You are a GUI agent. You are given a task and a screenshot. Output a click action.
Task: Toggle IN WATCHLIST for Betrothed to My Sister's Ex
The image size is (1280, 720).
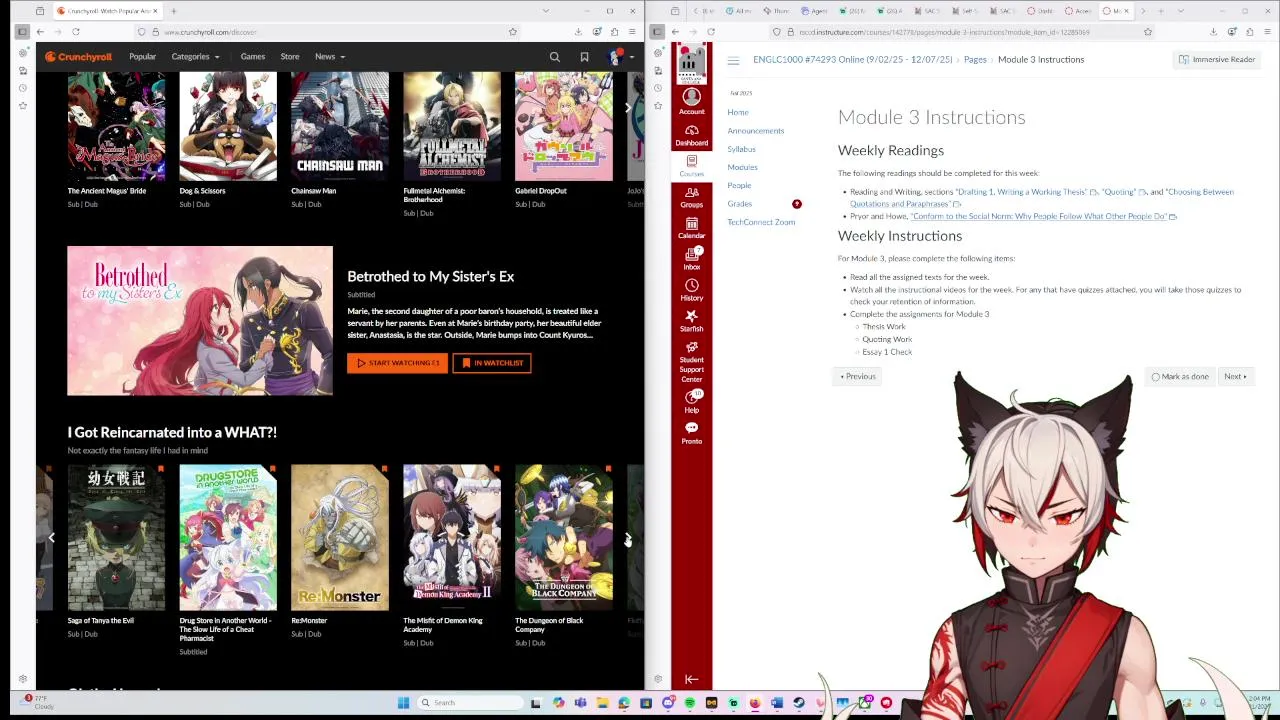pyautogui.click(x=492, y=363)
